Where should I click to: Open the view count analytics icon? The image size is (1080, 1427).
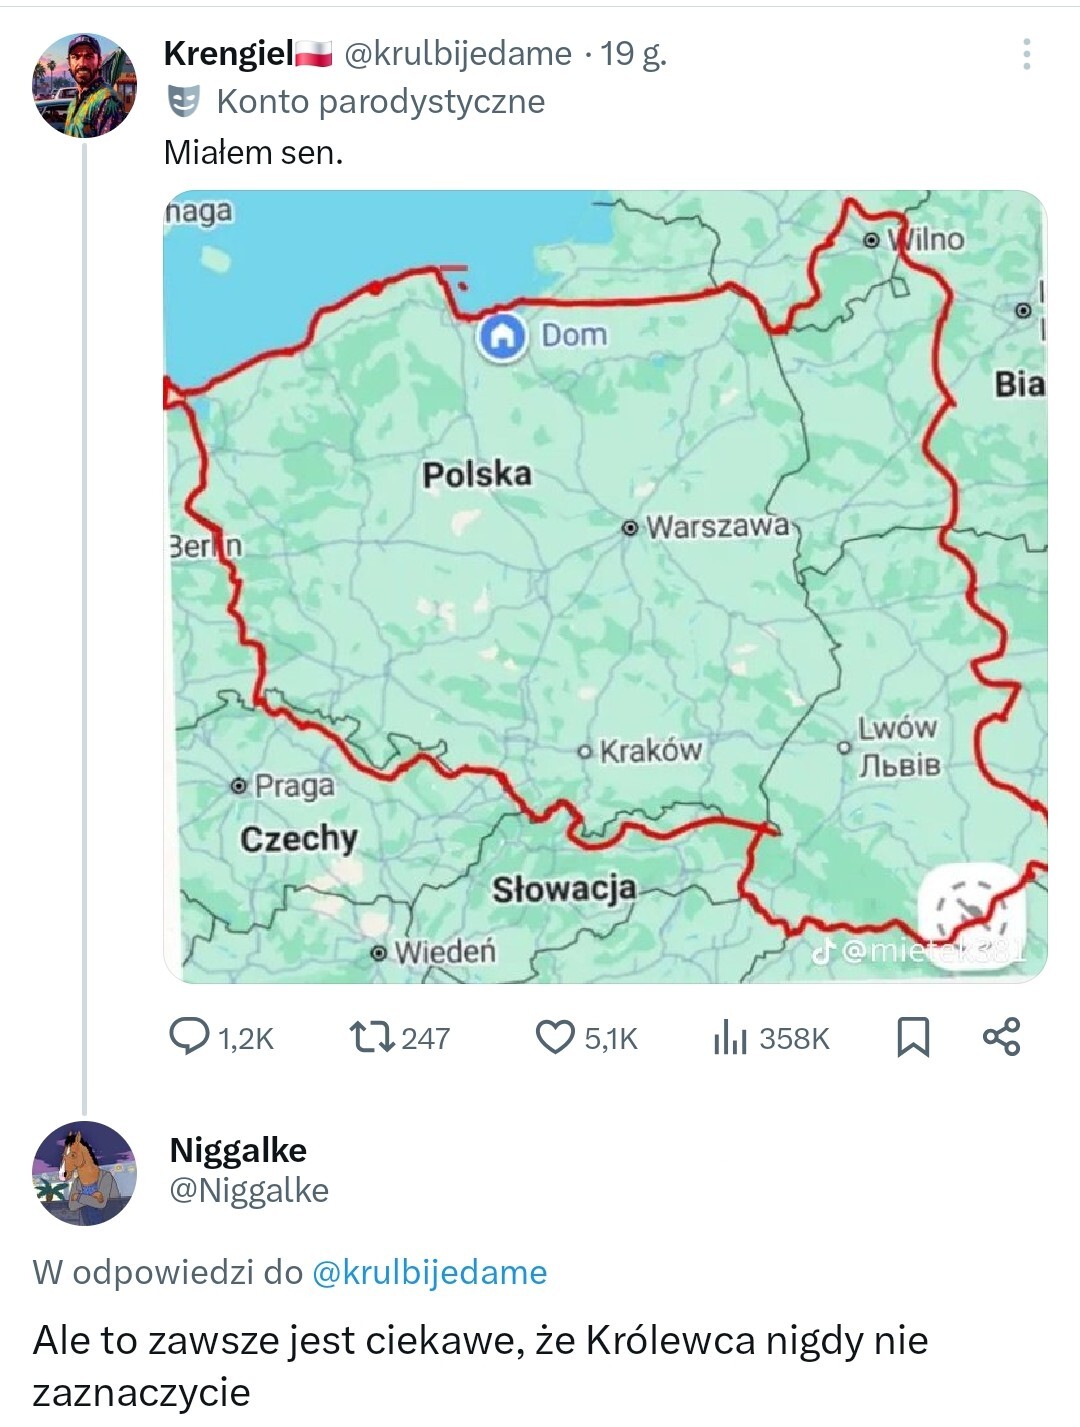730,1038
